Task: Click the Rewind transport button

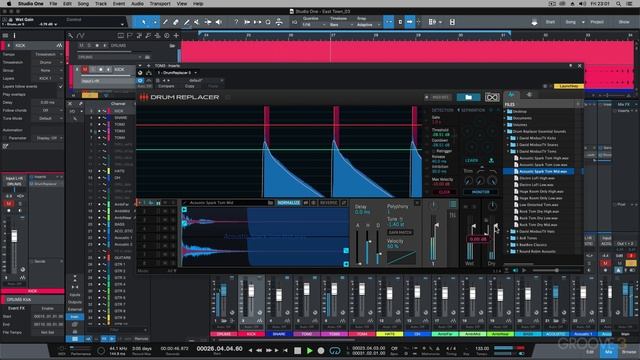Action: point(259,350)
